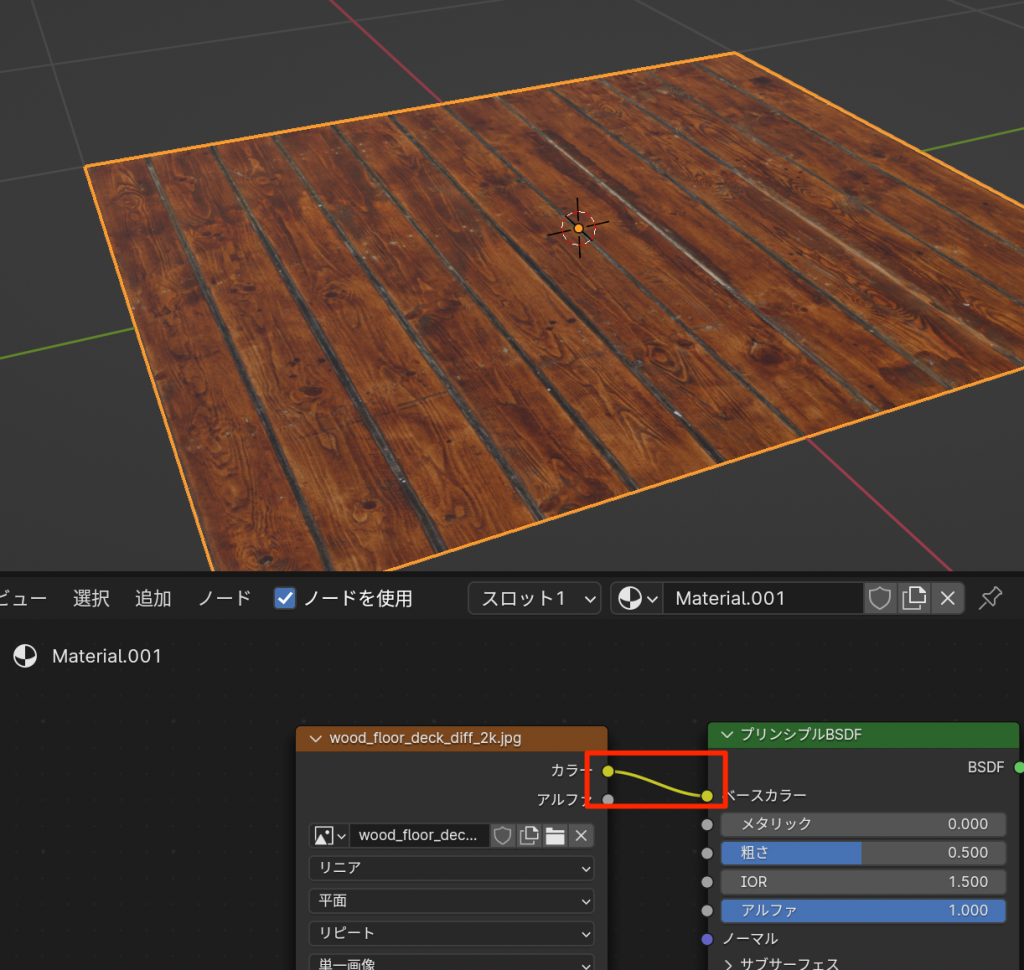
Task: Open image file with the folder icon
Action: click(555, 835)
